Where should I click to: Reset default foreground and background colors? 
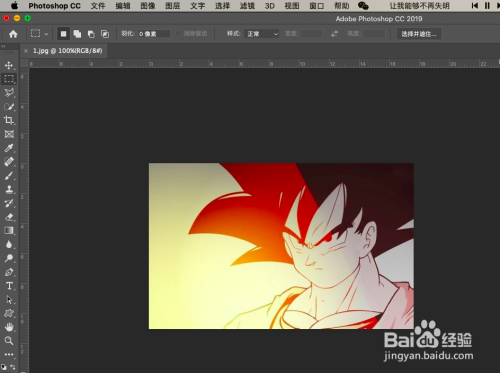coord(4,367)
